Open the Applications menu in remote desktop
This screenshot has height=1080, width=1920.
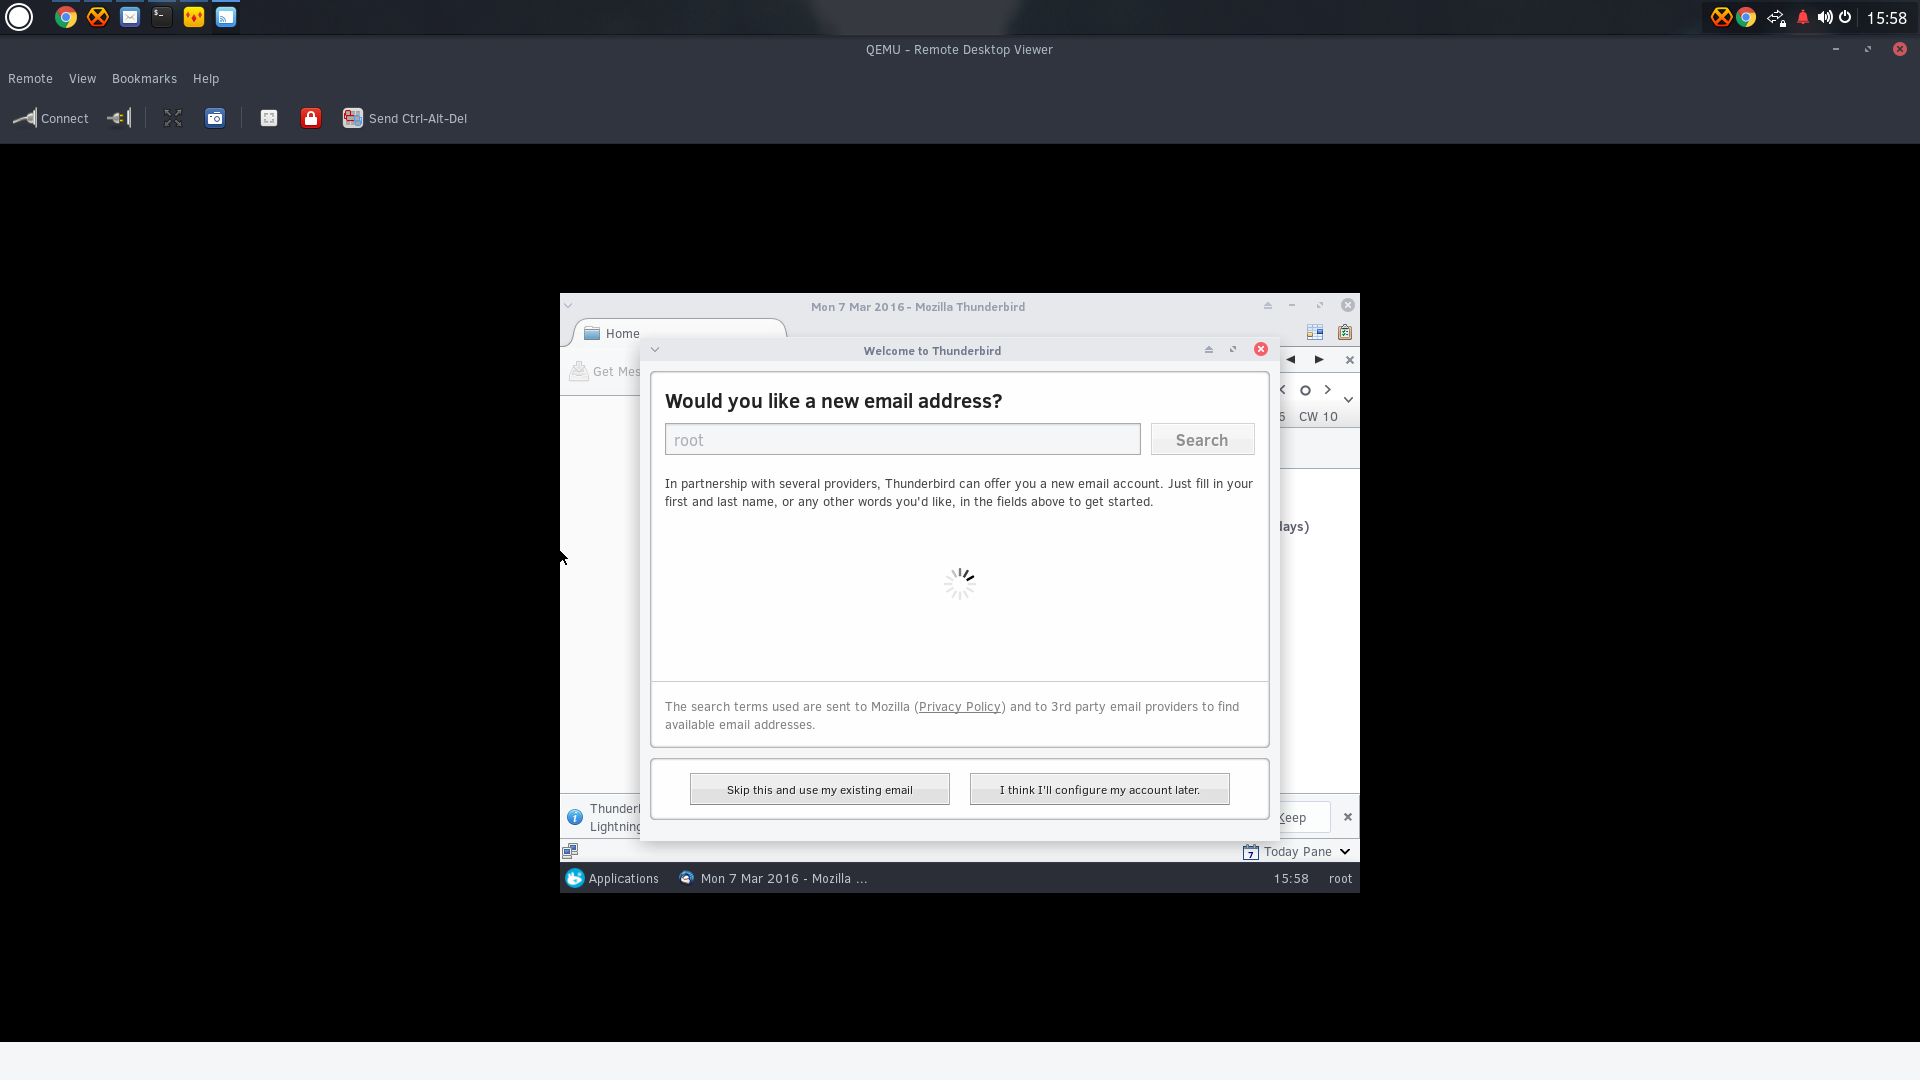coord(612,878)
